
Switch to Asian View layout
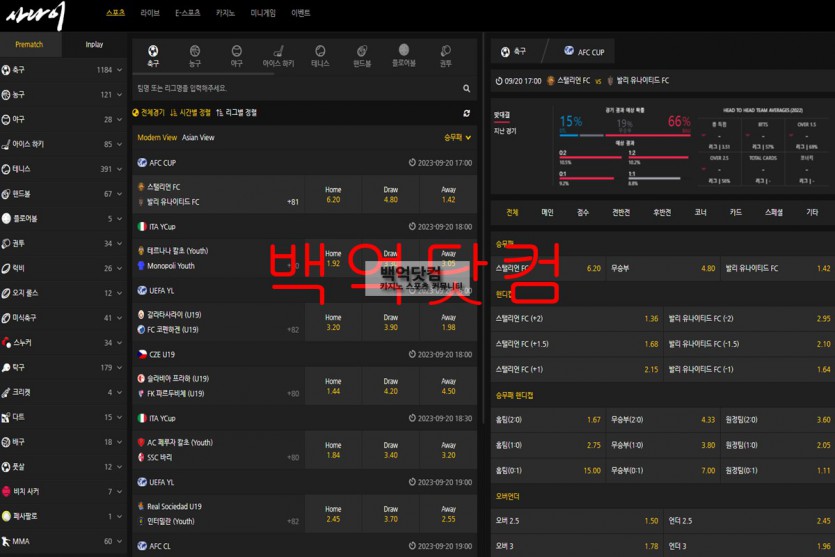[x=198, y=137]
